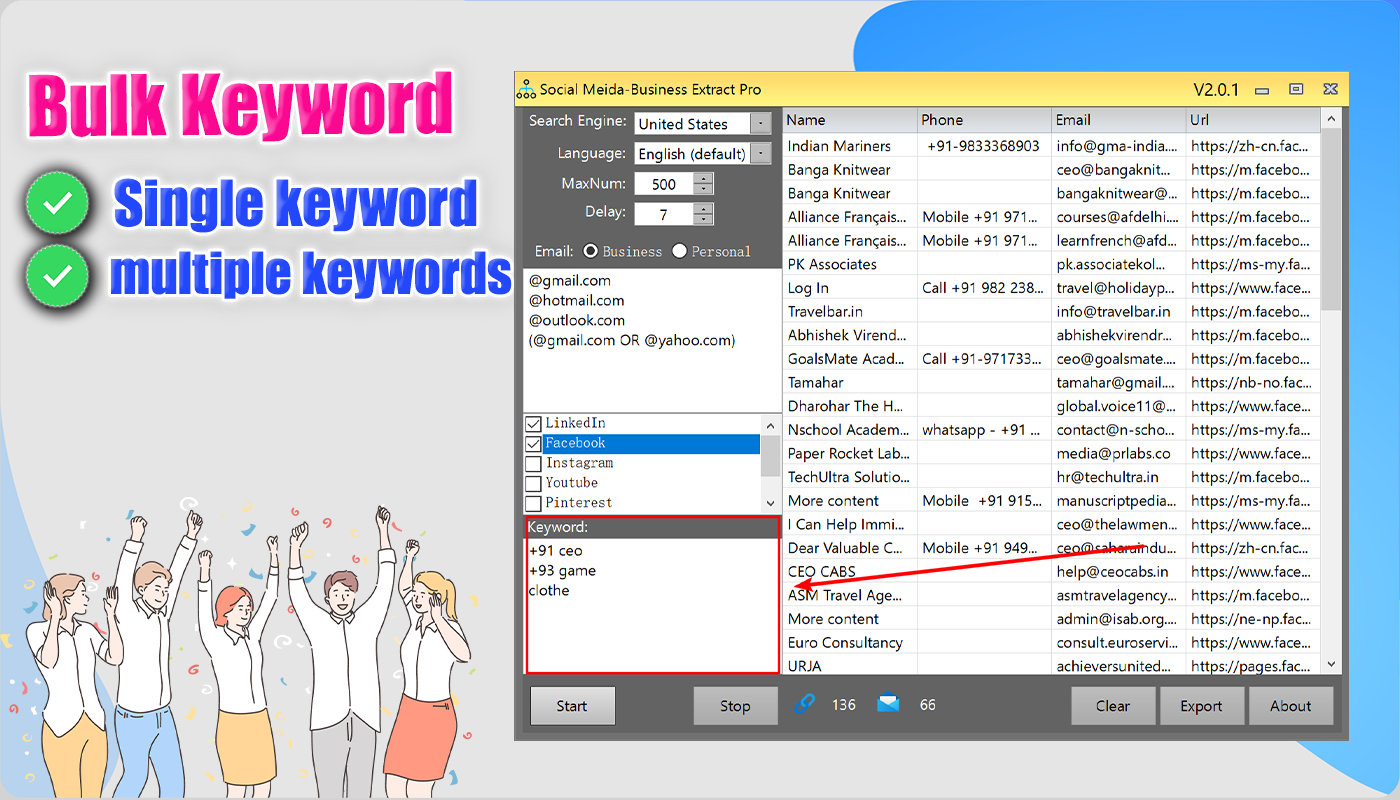Open the Language dropdown showing English (default)
The width and height of the screenshot is (1400, 800).
click(x=761, y=154)
